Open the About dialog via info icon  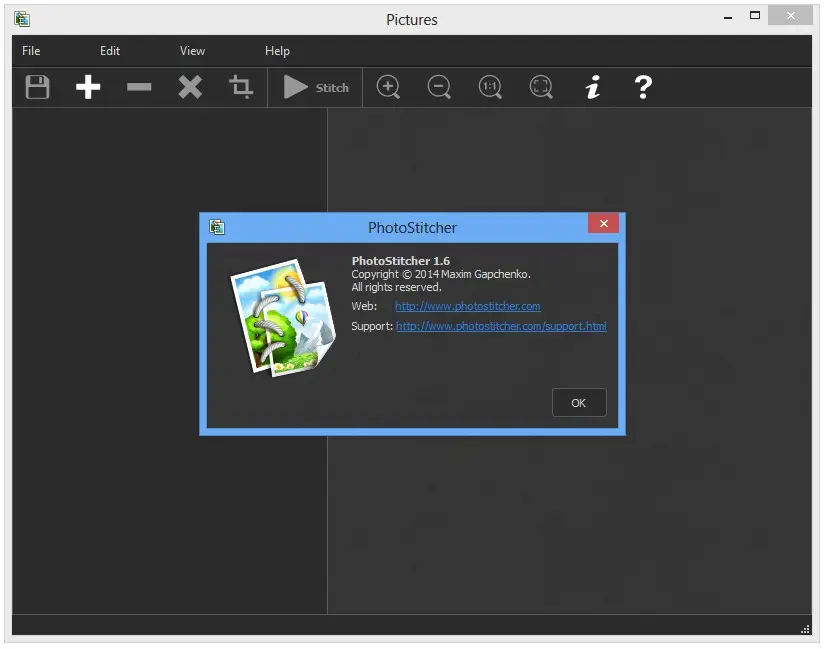(x=592, y=87)
